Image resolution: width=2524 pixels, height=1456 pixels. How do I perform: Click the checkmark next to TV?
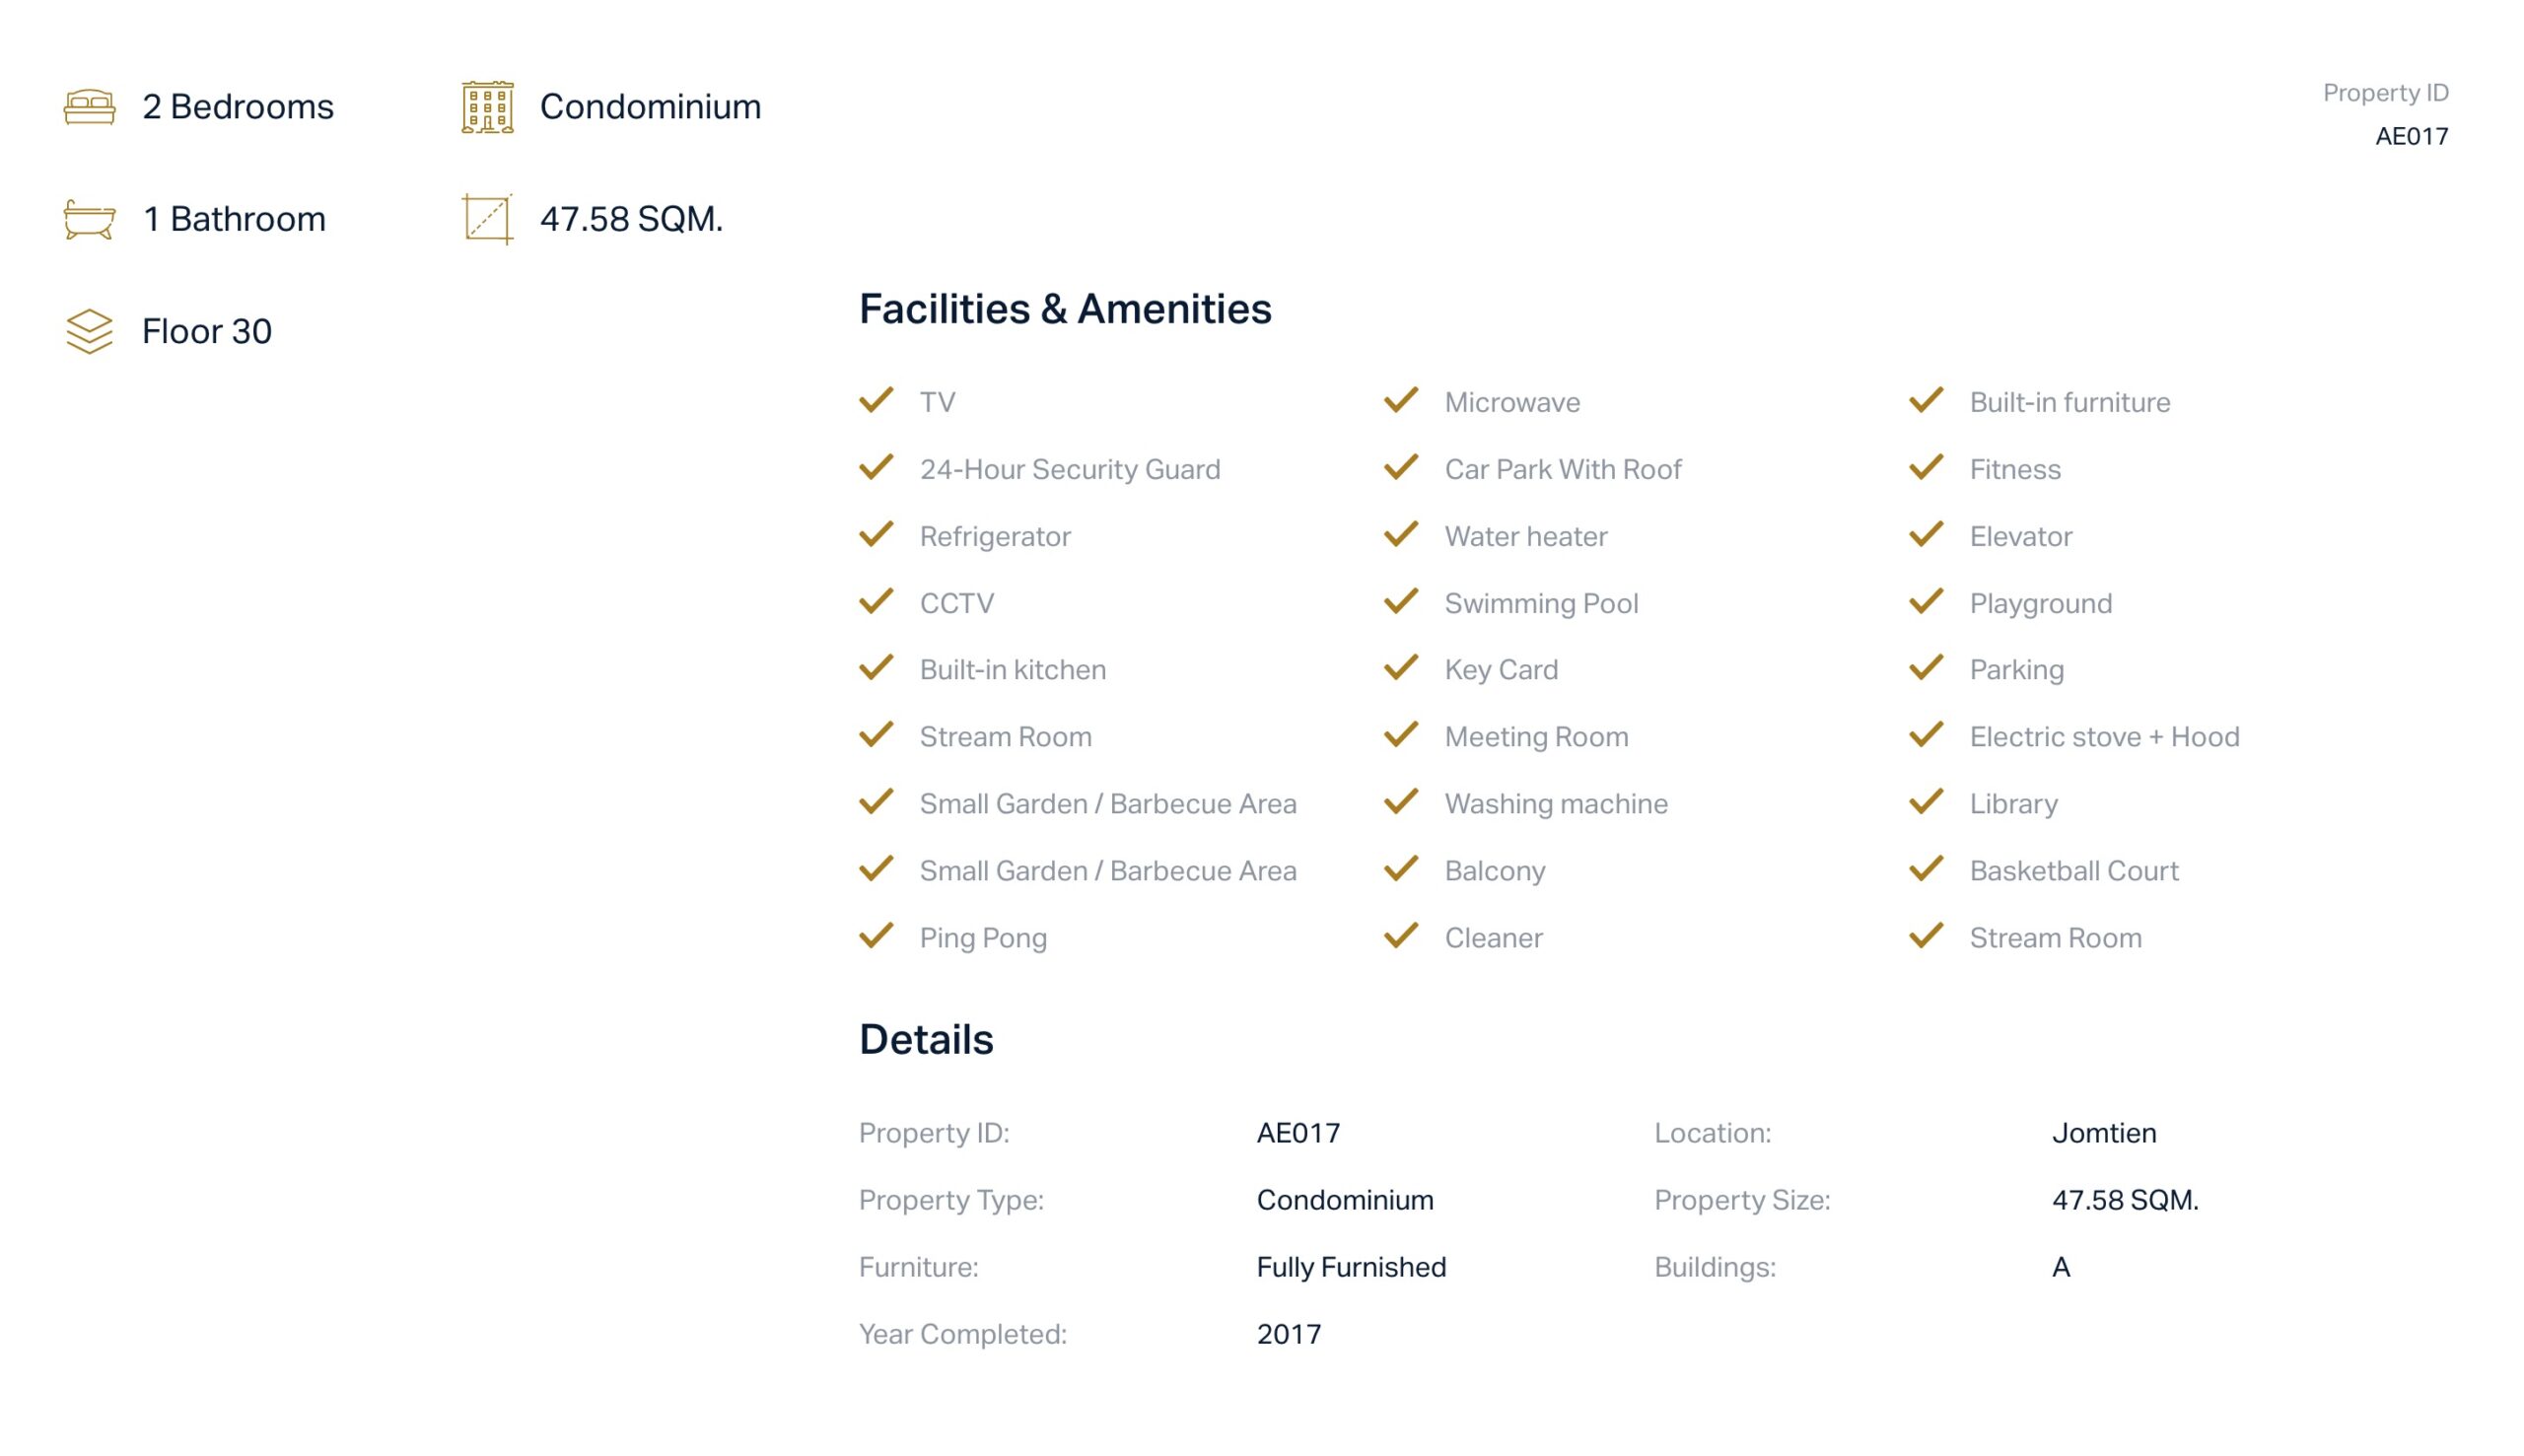coord(876,400)
